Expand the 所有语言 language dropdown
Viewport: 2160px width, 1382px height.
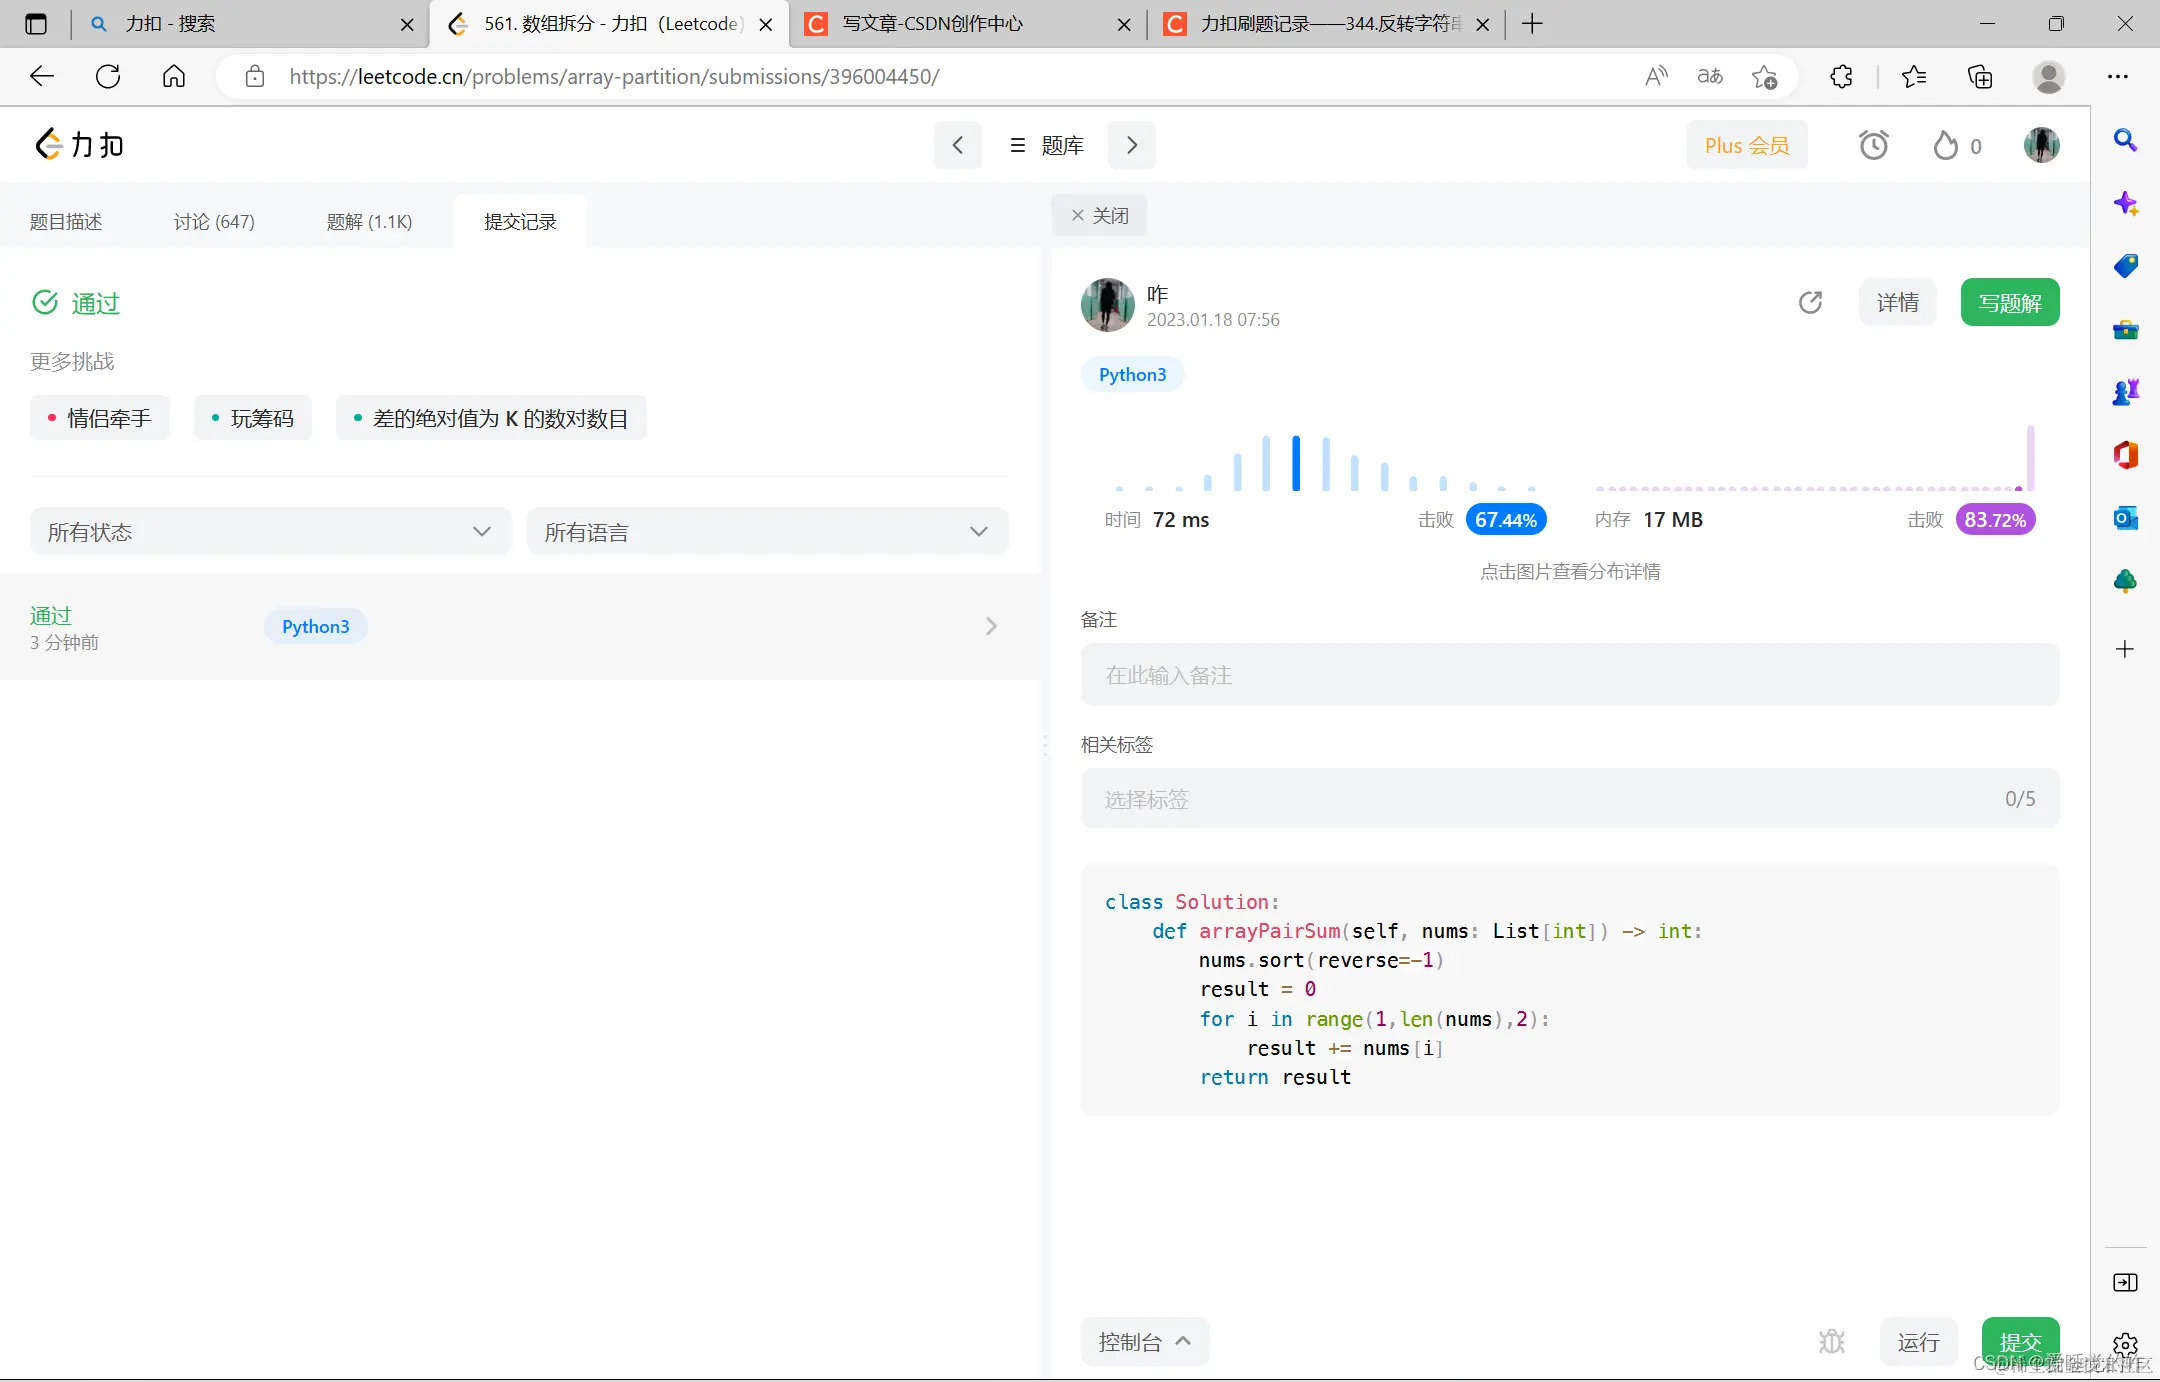767,531
